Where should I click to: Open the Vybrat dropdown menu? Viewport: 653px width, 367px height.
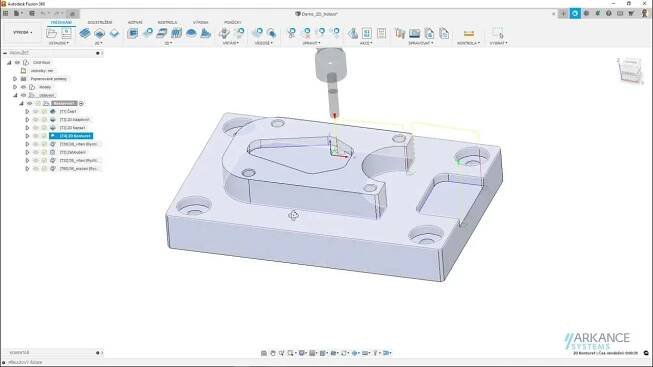(x=498, y=43)
